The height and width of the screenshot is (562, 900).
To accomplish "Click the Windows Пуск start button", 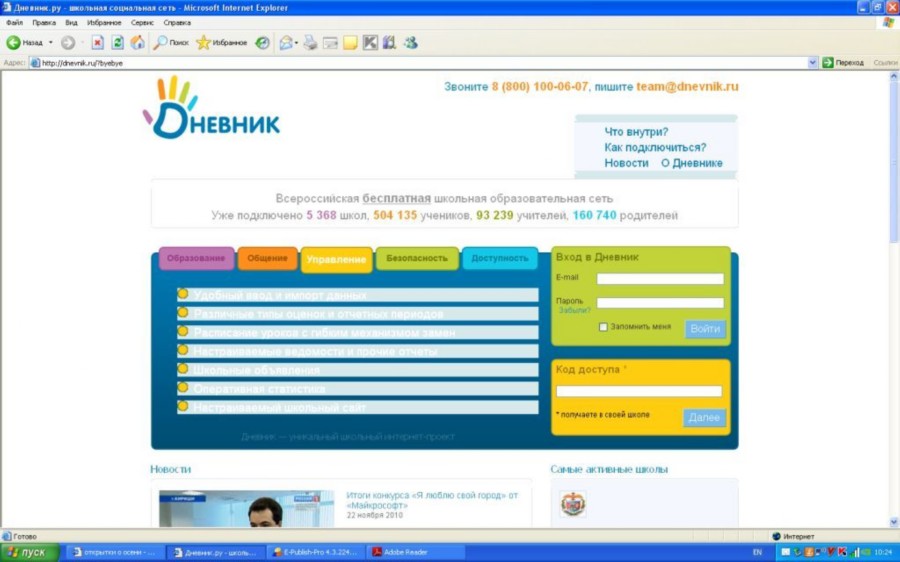I will point(29,552).
